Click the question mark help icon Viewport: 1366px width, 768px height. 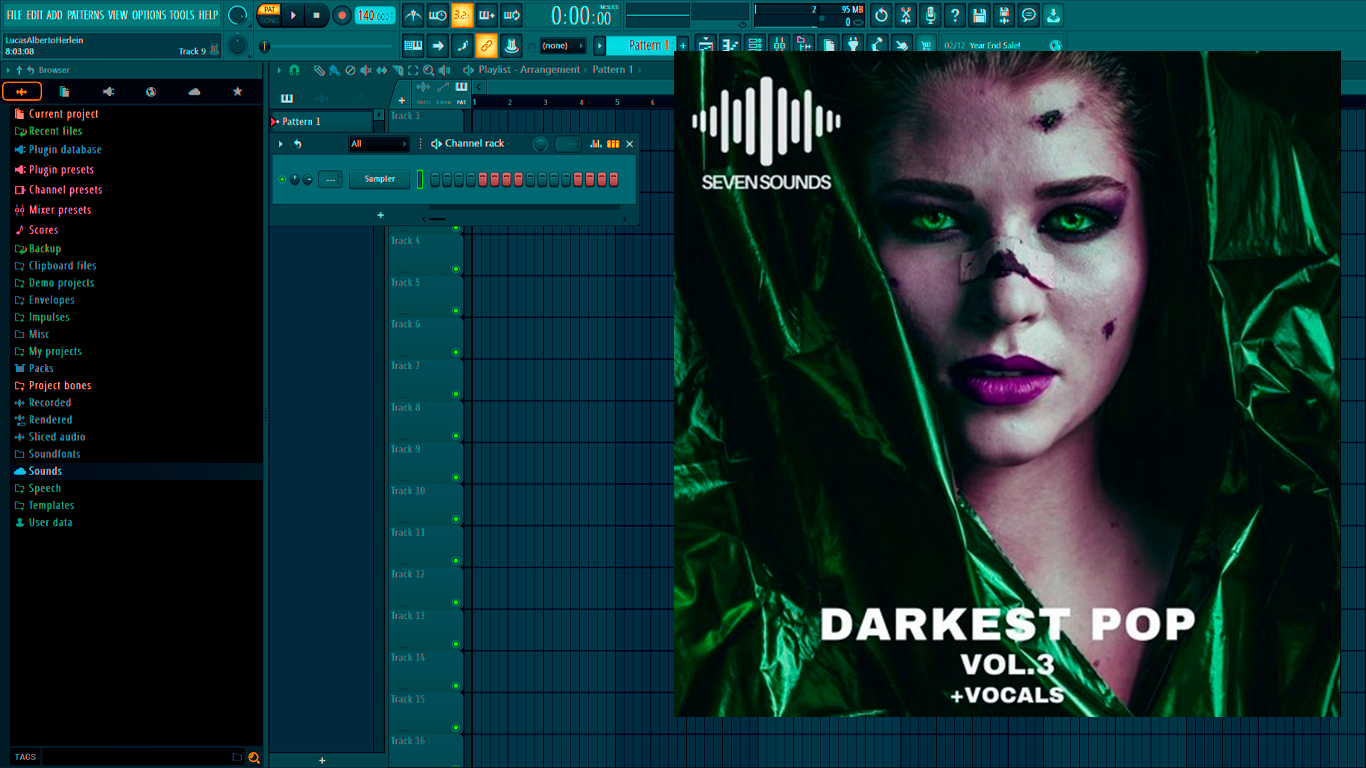point(955,15)
